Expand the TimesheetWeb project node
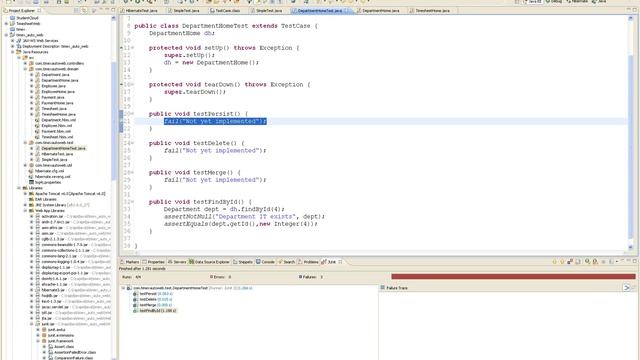 (x=6, y=24)
